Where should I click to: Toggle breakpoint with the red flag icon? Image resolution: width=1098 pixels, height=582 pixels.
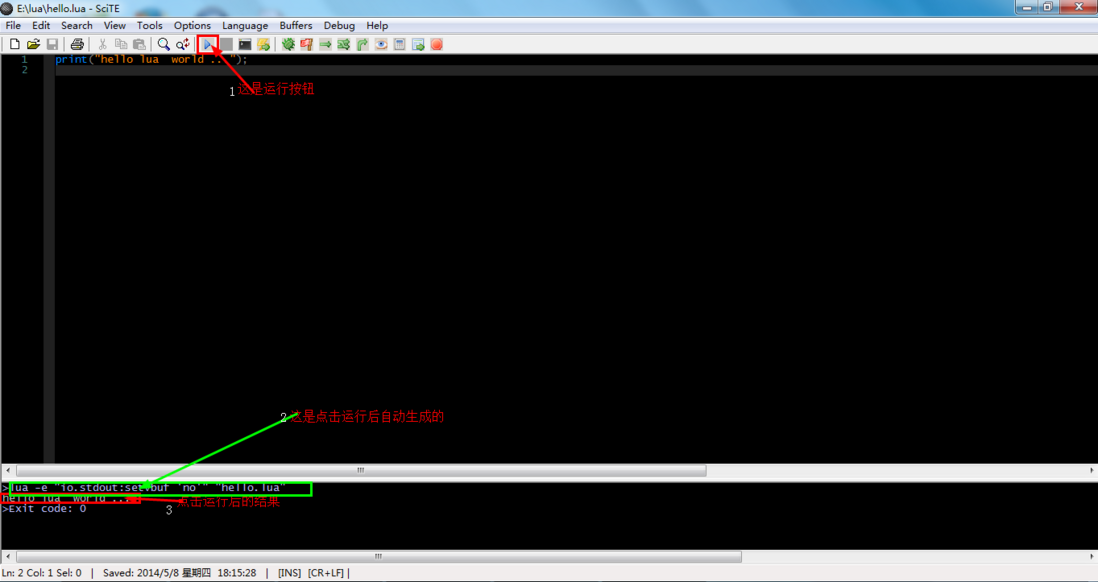coord(307,44)
